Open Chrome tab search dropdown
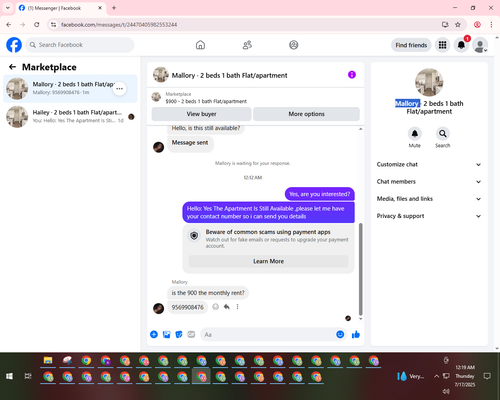 8,8
